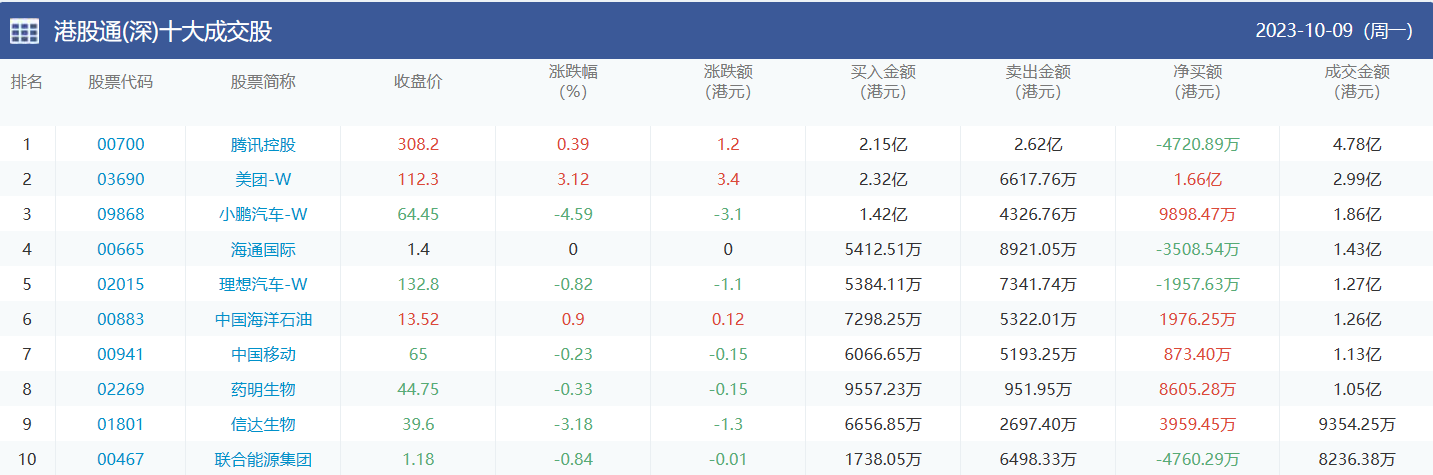Image resolution: width=1433 pixels, height=475 pixels.
Task: Open the 海通国际 stock link
Action: [263, 249]
